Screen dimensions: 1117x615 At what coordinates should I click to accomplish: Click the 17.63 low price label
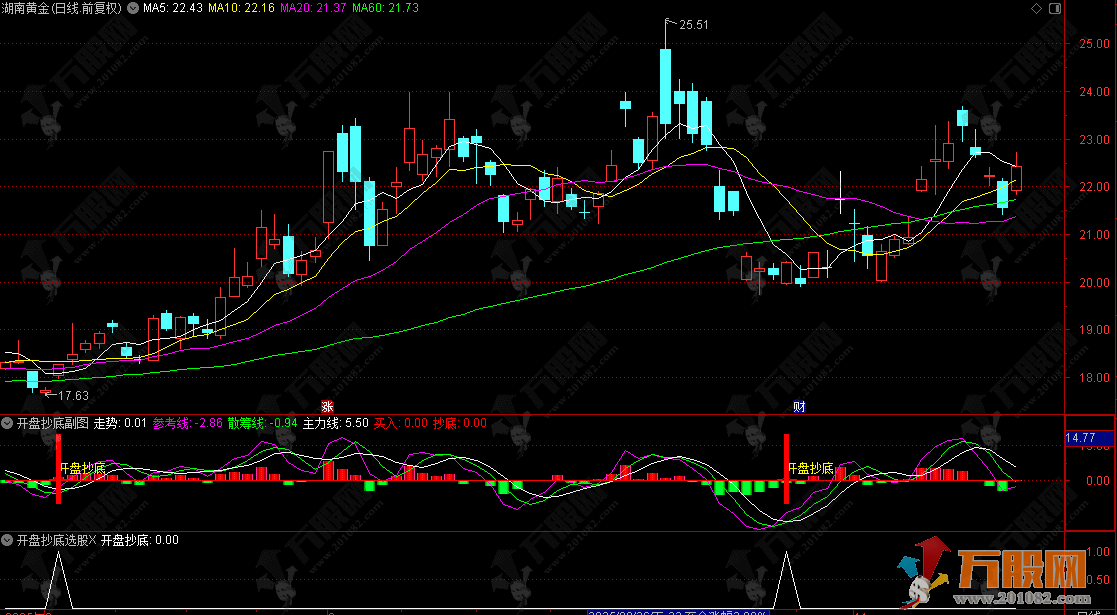coord(67,396)
